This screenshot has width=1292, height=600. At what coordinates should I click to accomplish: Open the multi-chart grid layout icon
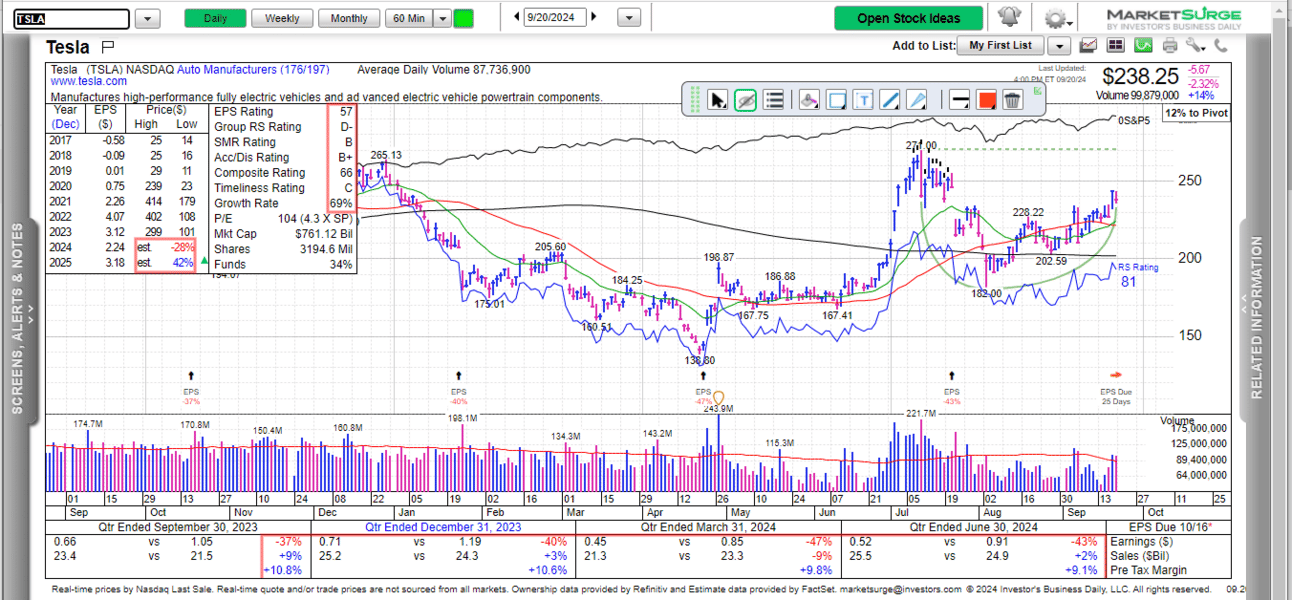[1116, 45]
